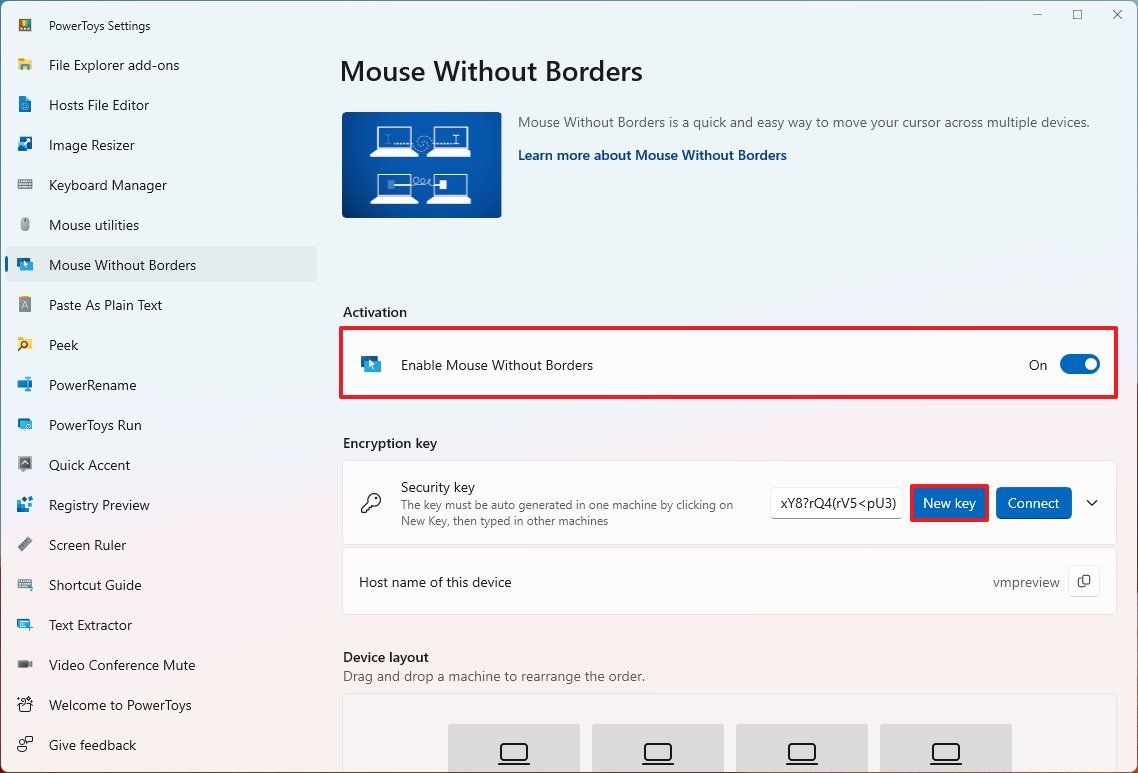The width and height of the screenshot is (1138, 773).
Task: Click the Screen Ruler icon
Action: coord(26,545)
